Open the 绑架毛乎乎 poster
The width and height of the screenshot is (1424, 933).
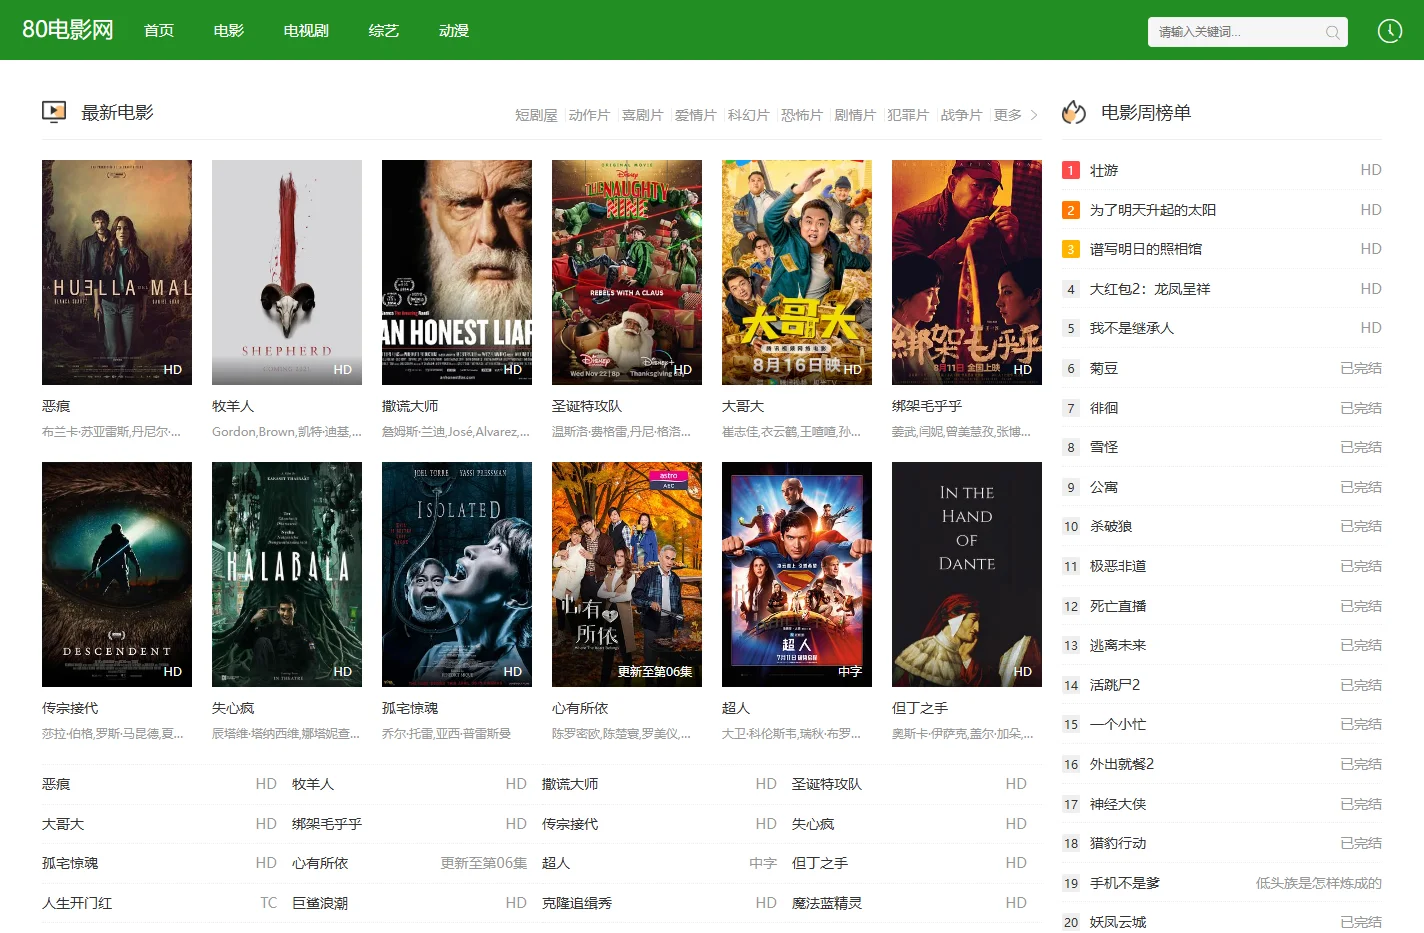967,272
